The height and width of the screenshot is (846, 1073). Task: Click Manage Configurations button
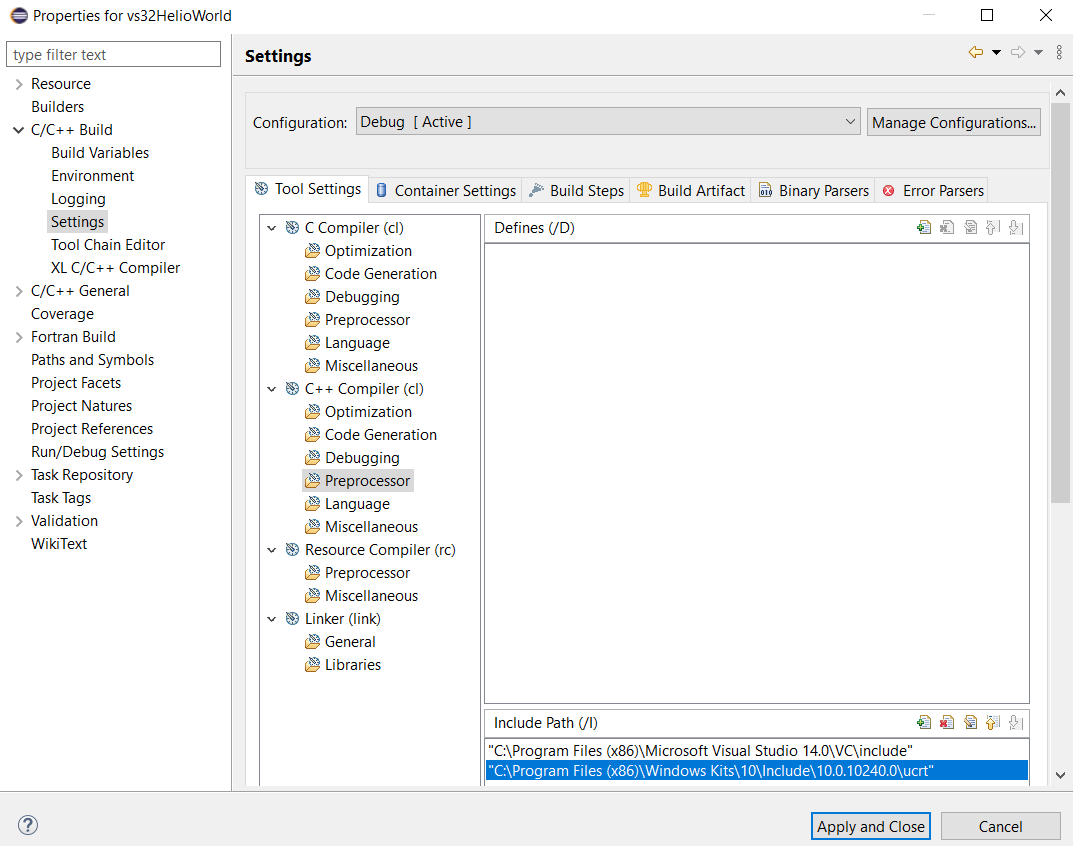point(953,122)
